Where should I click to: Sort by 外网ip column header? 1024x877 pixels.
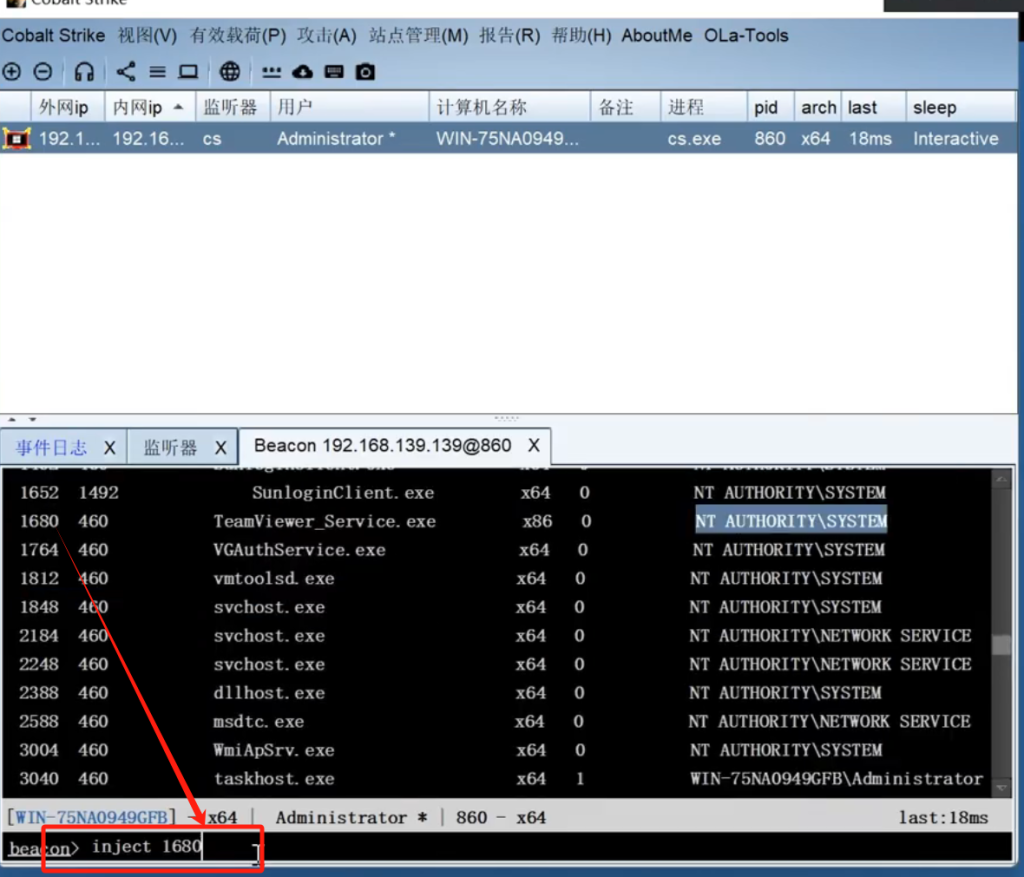pyautogui.click(x=68, y=107)
